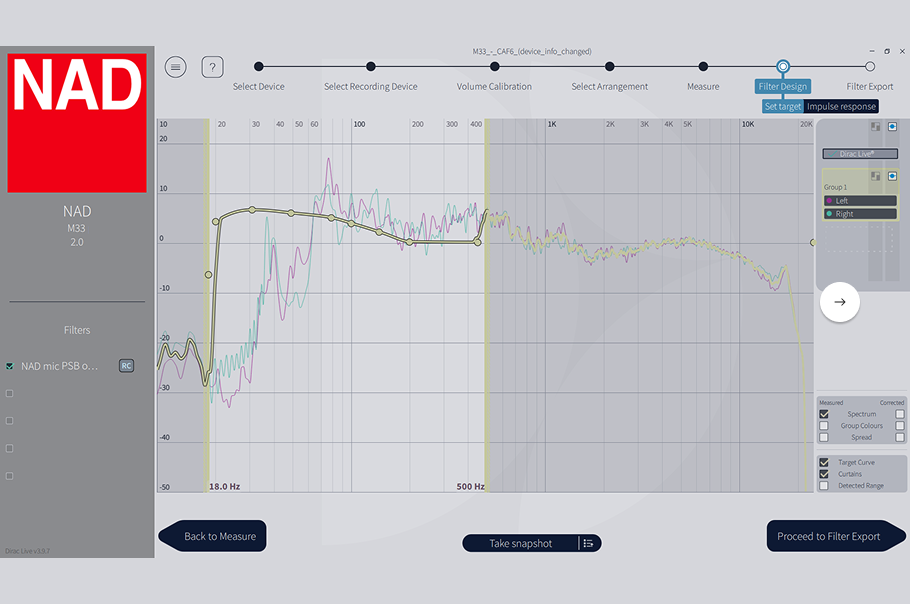Click the RC badge beside NAD mic filter
This screenshot has width=910, height=604.
pos(126,366)
